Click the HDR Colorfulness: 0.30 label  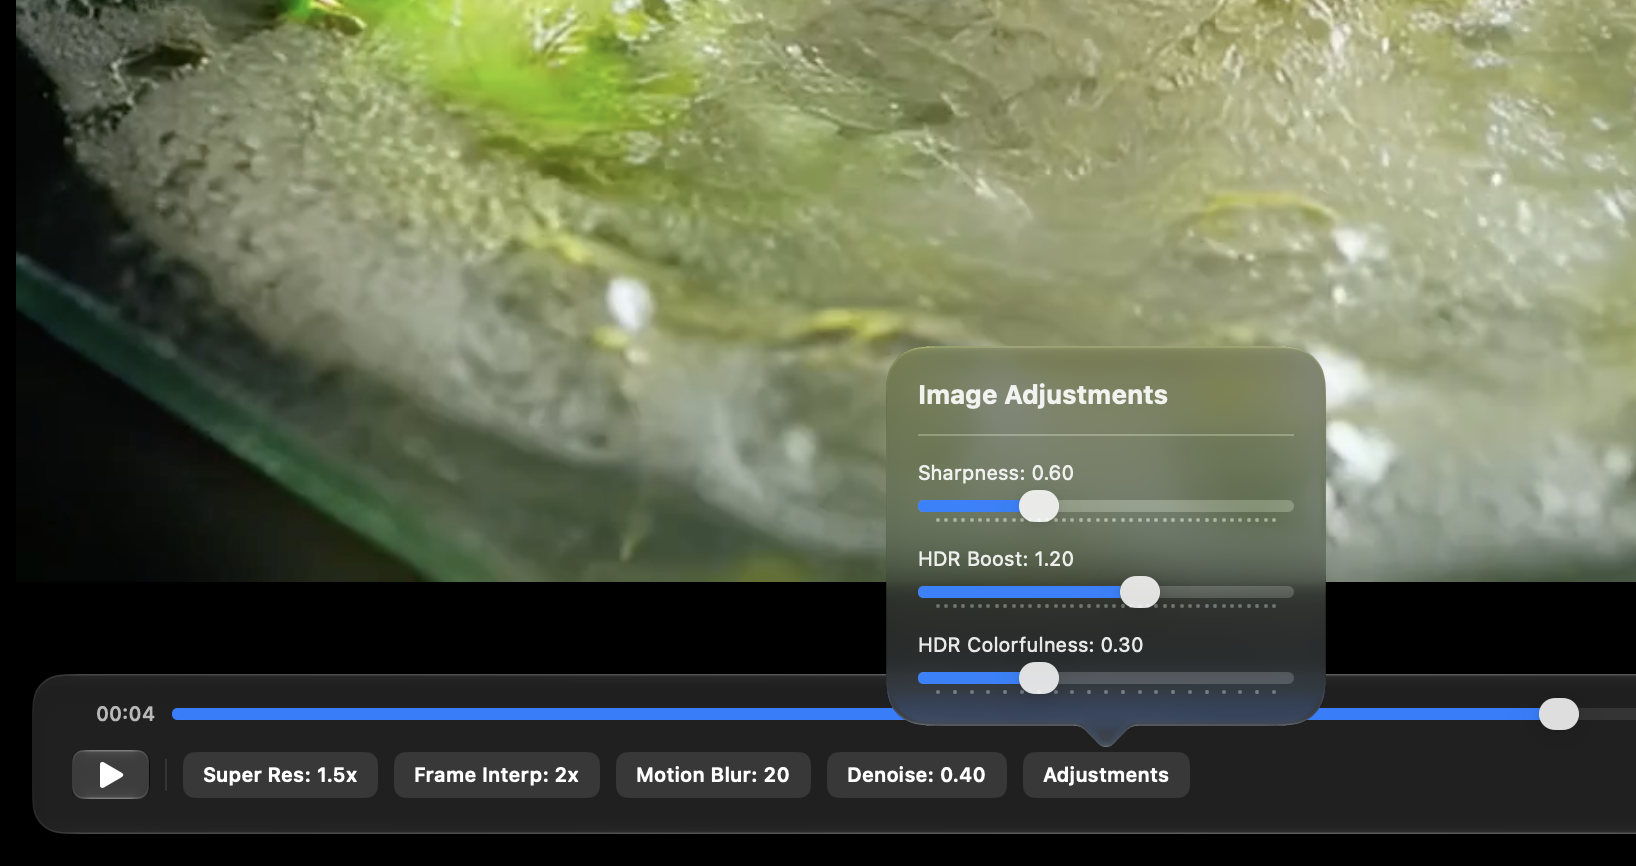[1031, 645]
